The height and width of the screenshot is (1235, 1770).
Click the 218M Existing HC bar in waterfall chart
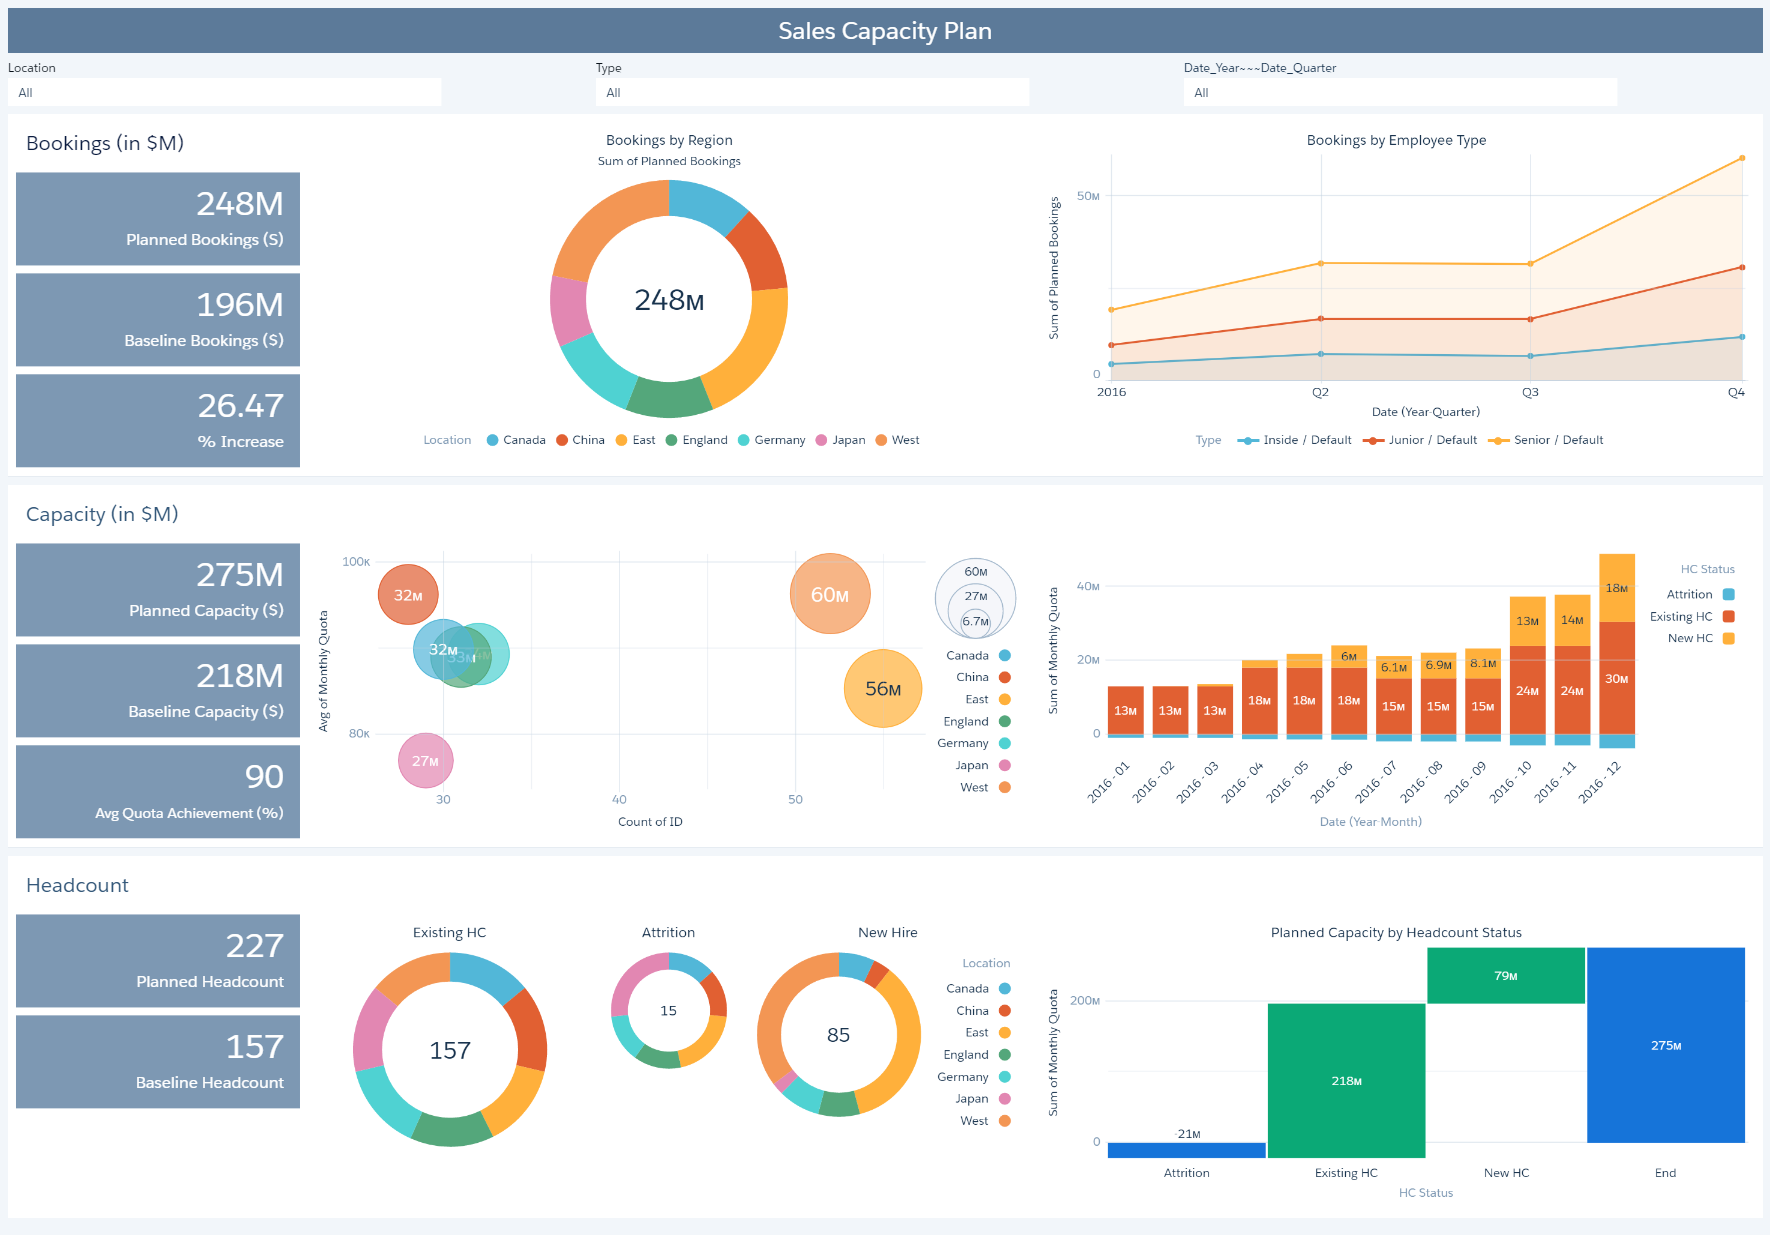point(1347,1081)
